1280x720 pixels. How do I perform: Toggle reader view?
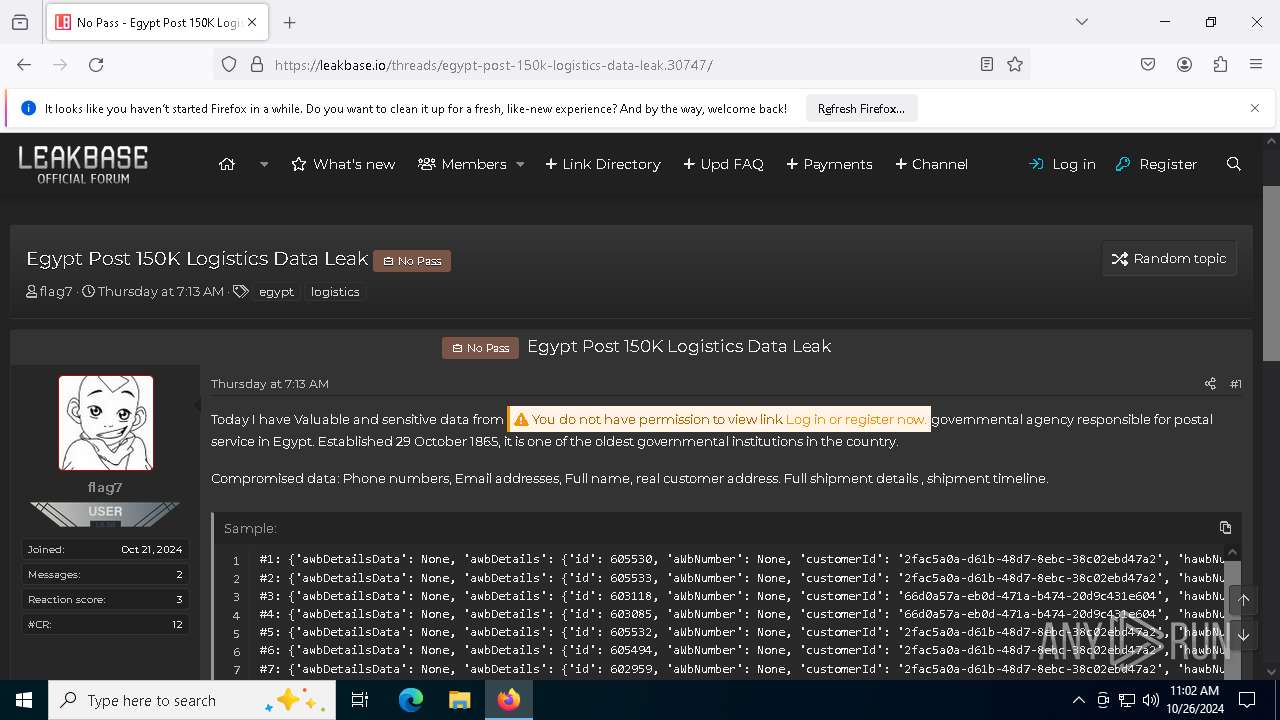pos(987,64)
